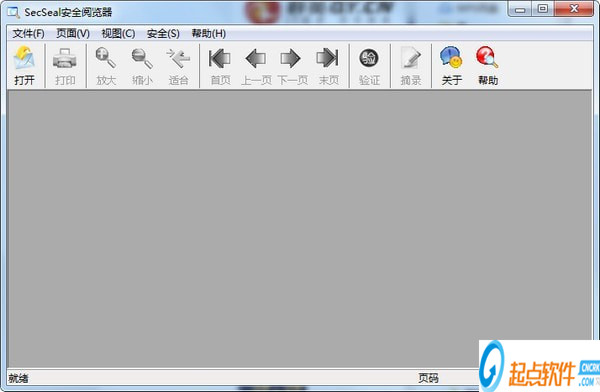Select the 放大 zoom-in magnifier icon

106,58
